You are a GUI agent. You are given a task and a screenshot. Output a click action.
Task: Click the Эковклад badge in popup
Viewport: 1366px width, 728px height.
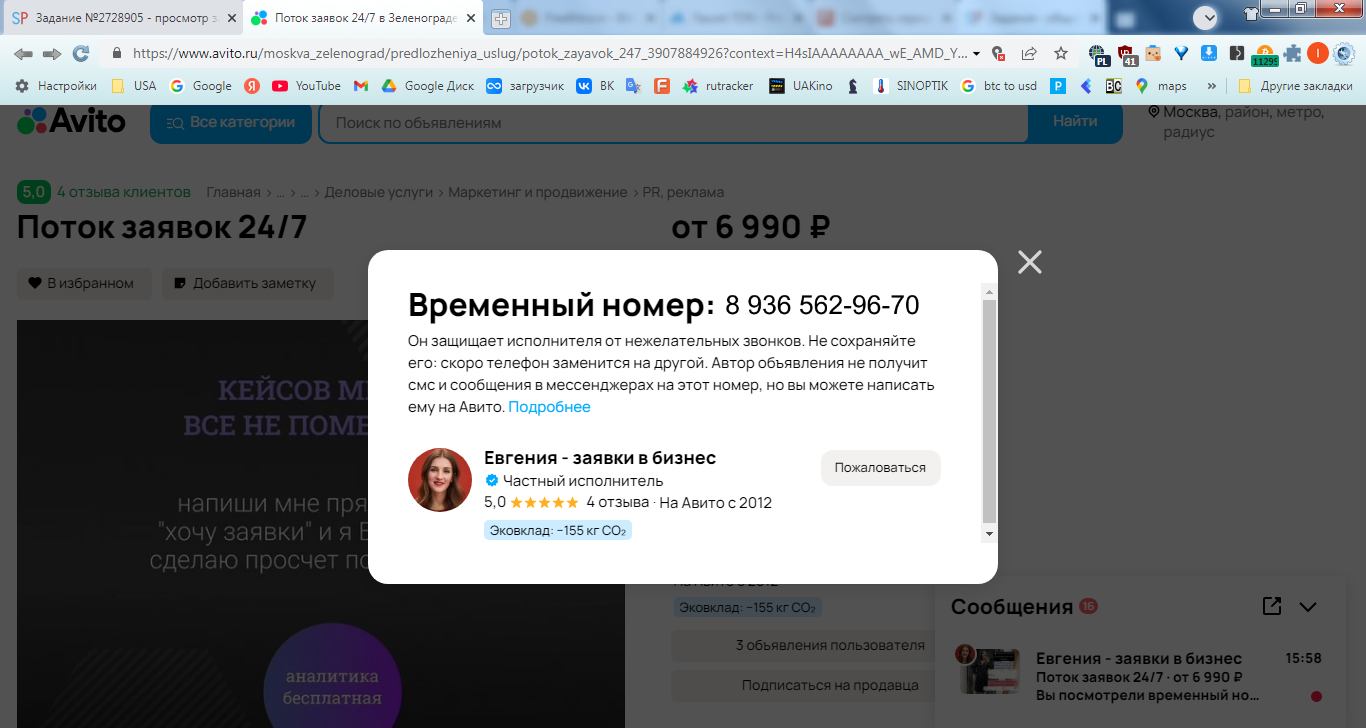(x=558, y=530)
